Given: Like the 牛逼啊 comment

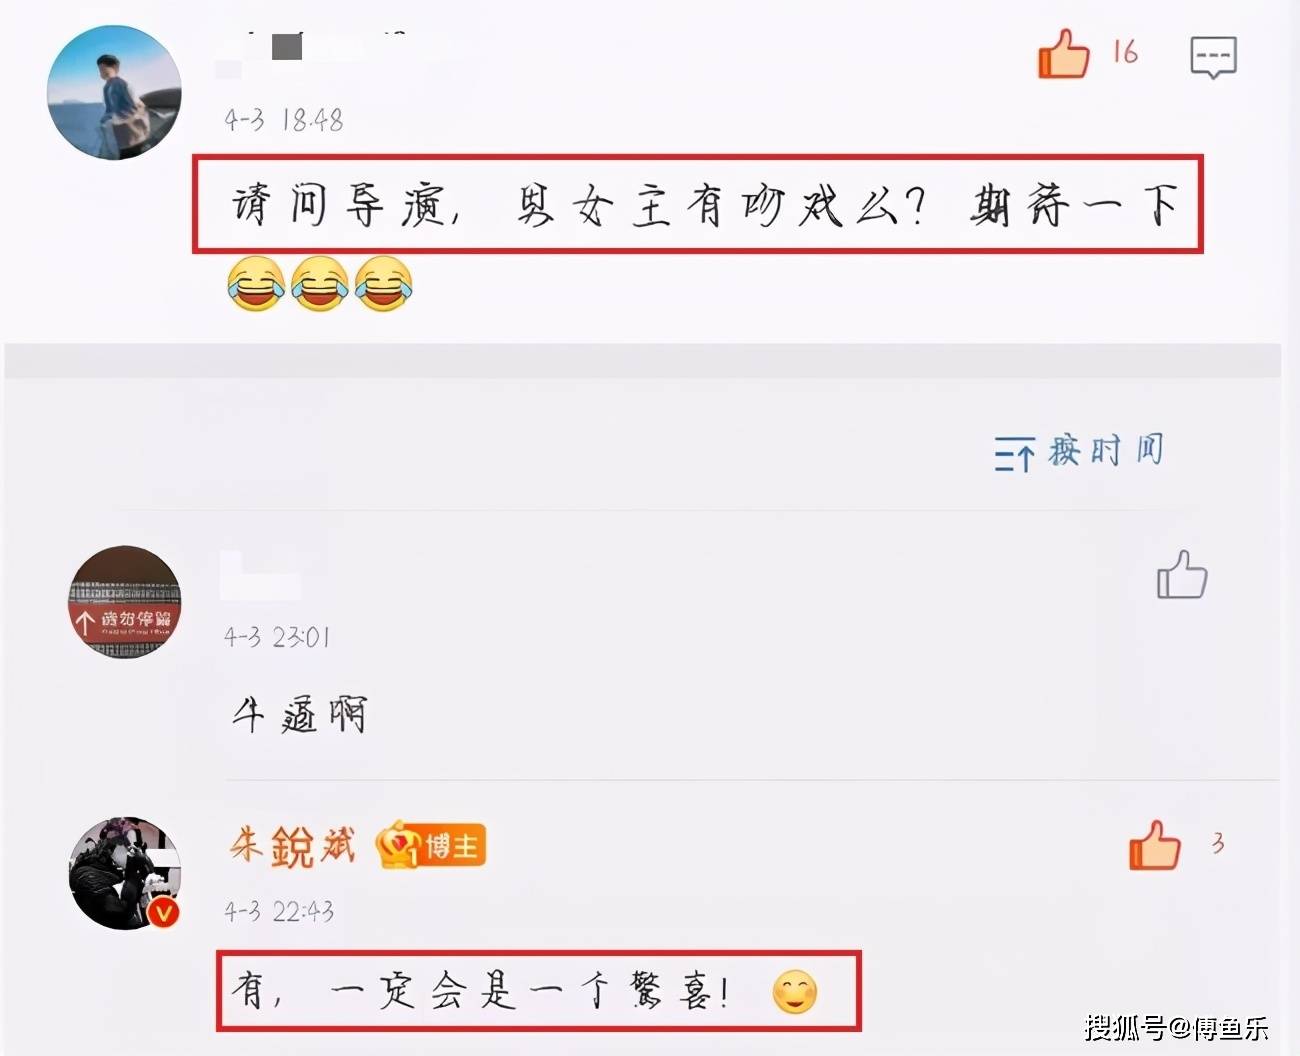Looking at the screenshot, I should click(1182, 575).
